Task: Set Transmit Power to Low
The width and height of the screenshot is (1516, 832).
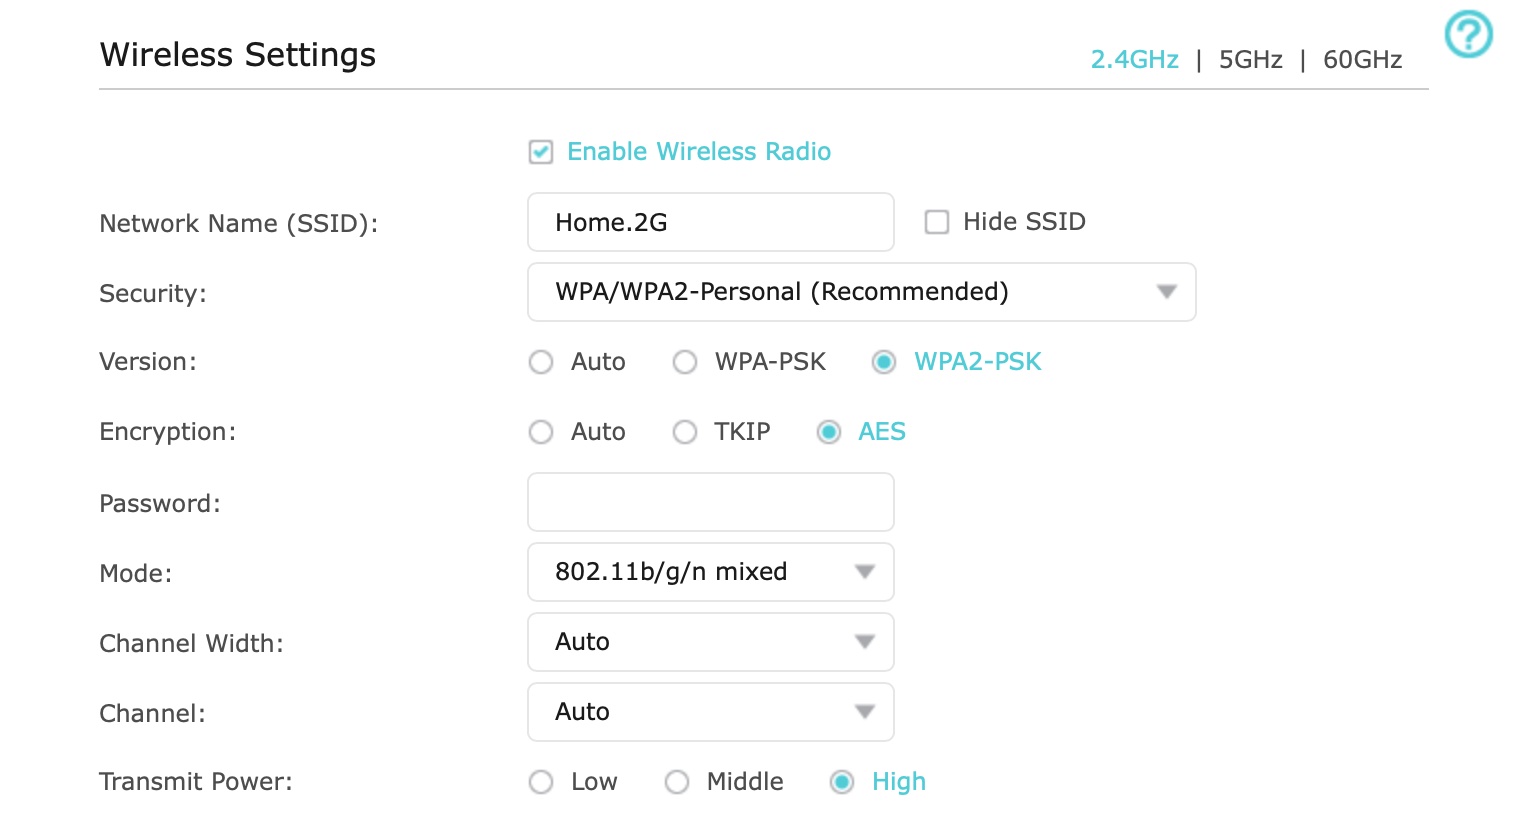Action: pyautogui.click(x=541, y=782)
